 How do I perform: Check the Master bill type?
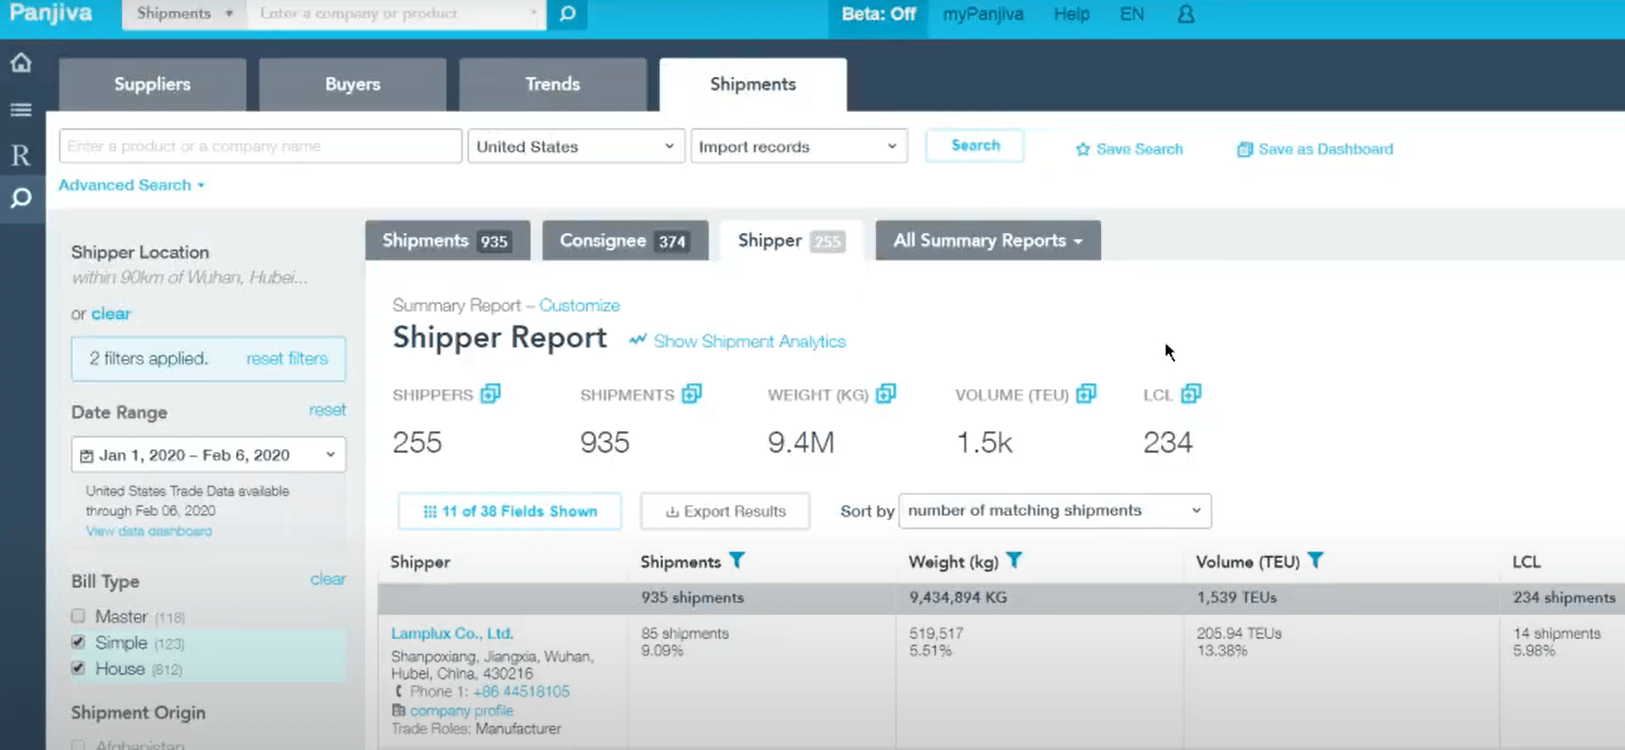click(78, 616)
